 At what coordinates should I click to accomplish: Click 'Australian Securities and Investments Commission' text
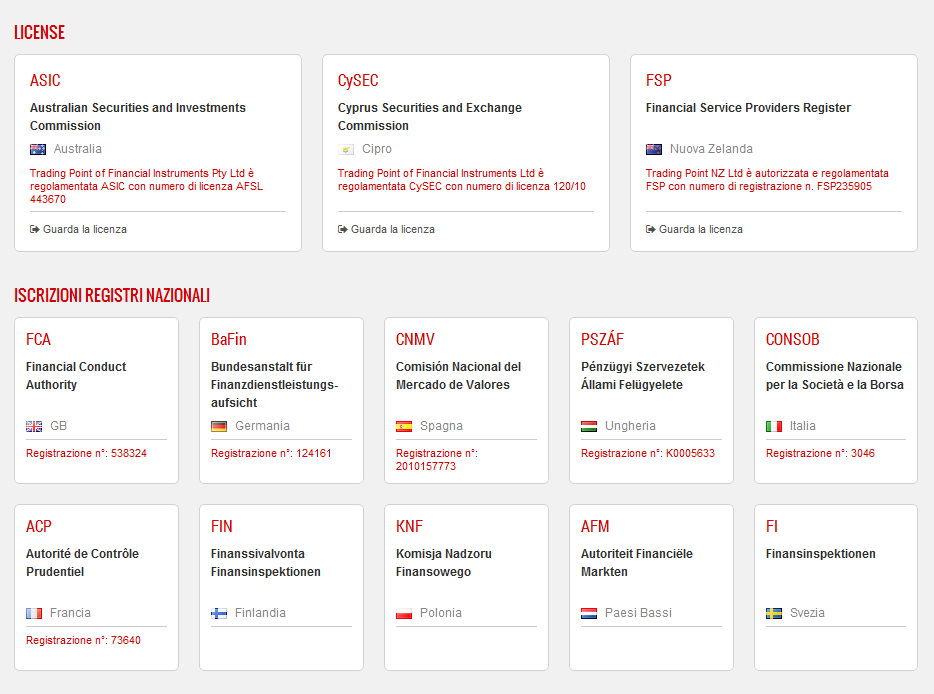click(x=138, y=117)
